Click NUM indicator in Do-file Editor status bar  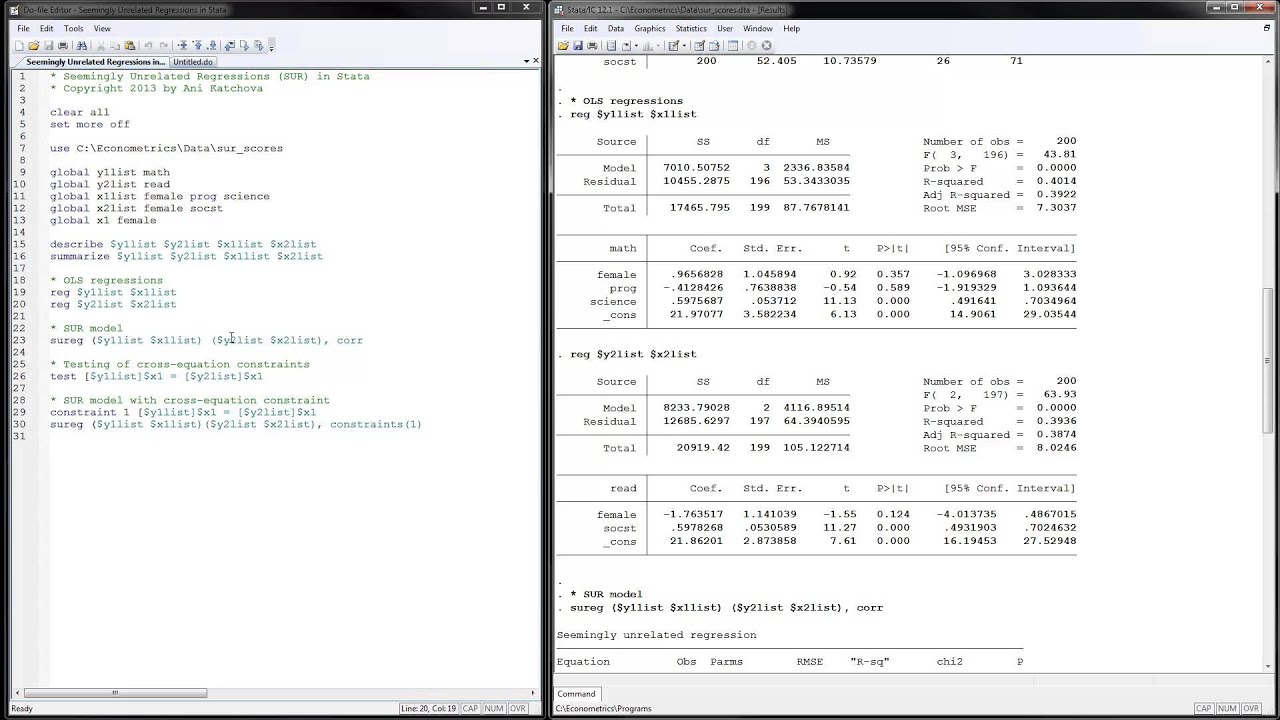click(494, 709)
